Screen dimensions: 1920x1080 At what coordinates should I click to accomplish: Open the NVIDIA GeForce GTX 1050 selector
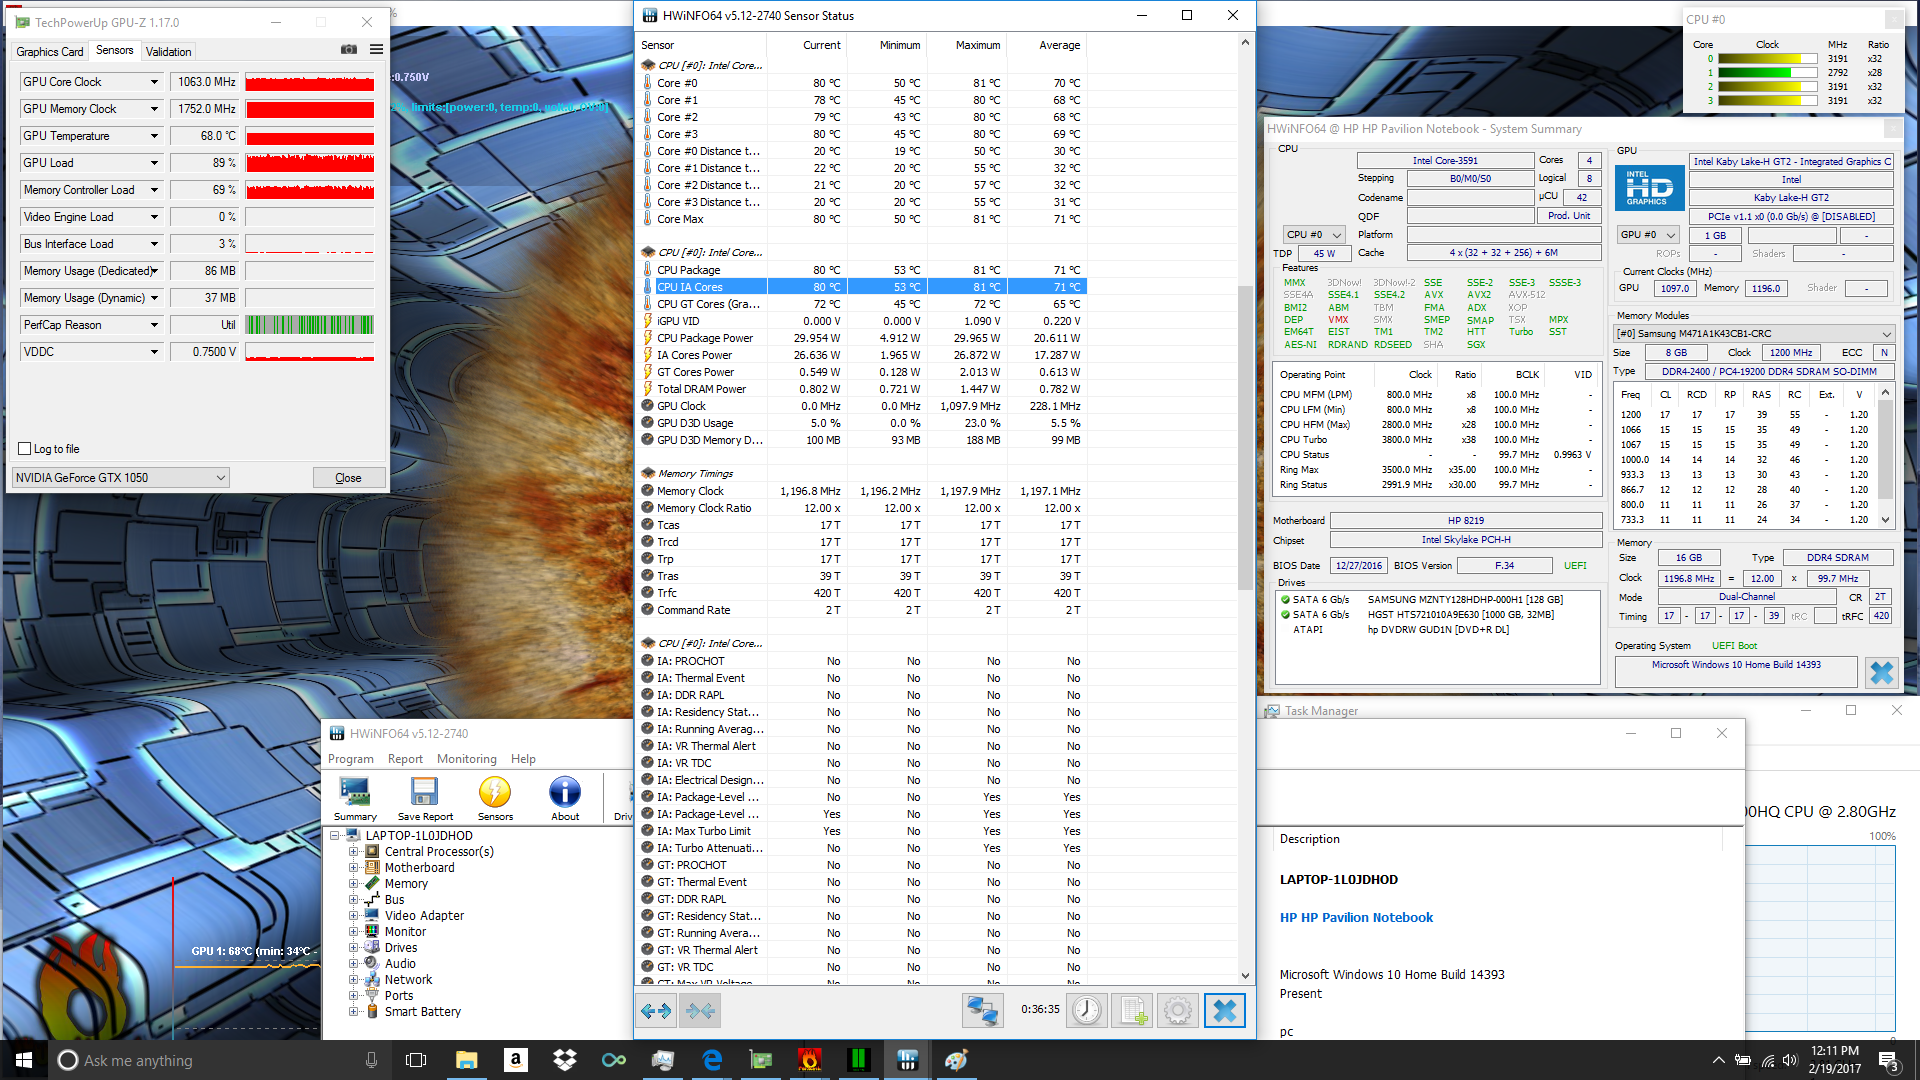pos(121,478)
